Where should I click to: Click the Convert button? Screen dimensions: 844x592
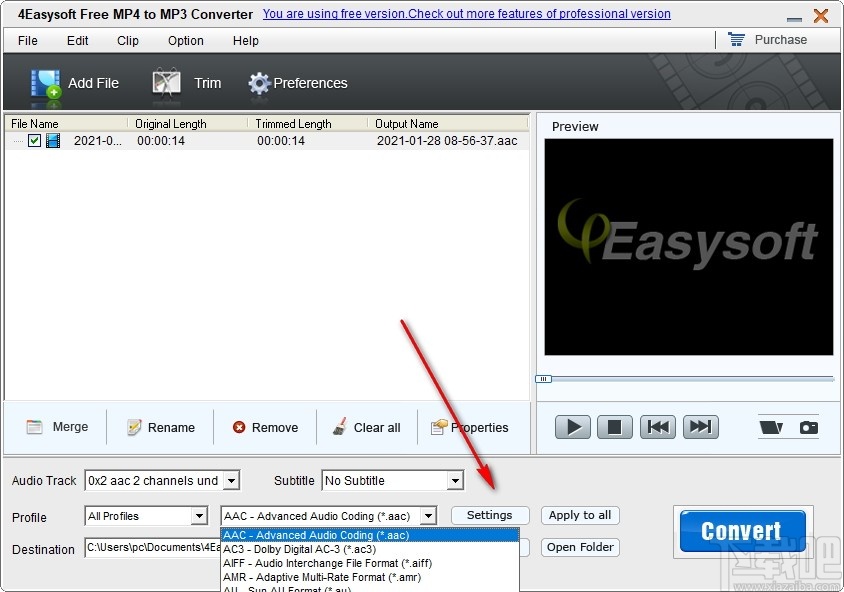(x=741, y=531)
